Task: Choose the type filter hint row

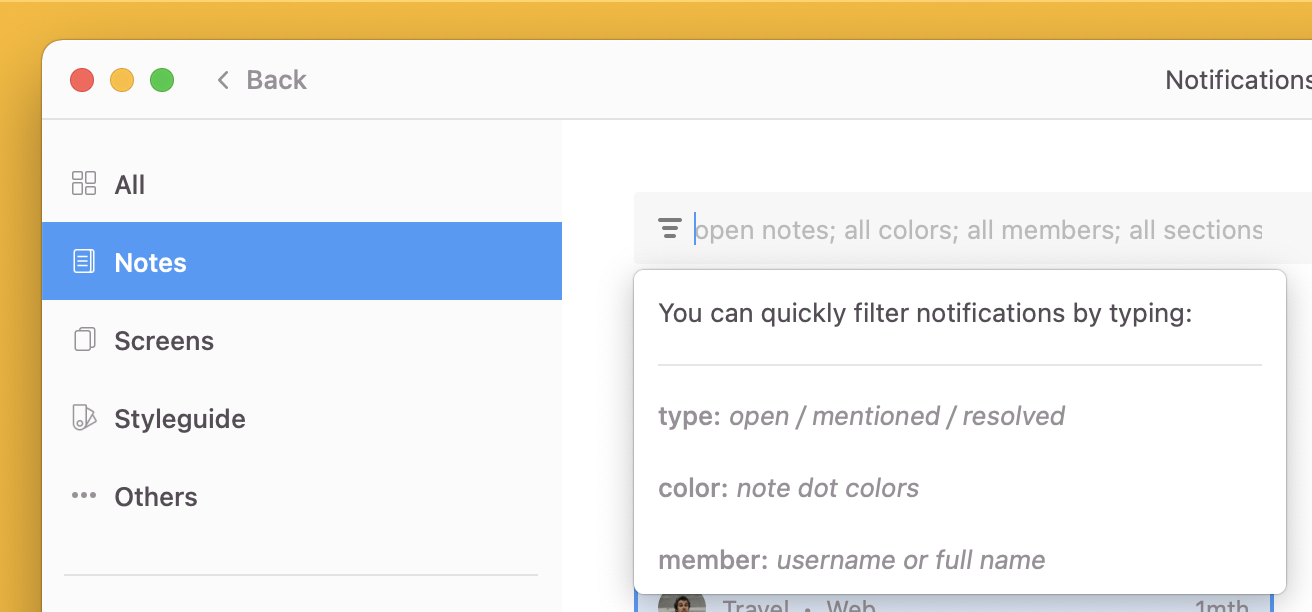Action: 861,416
